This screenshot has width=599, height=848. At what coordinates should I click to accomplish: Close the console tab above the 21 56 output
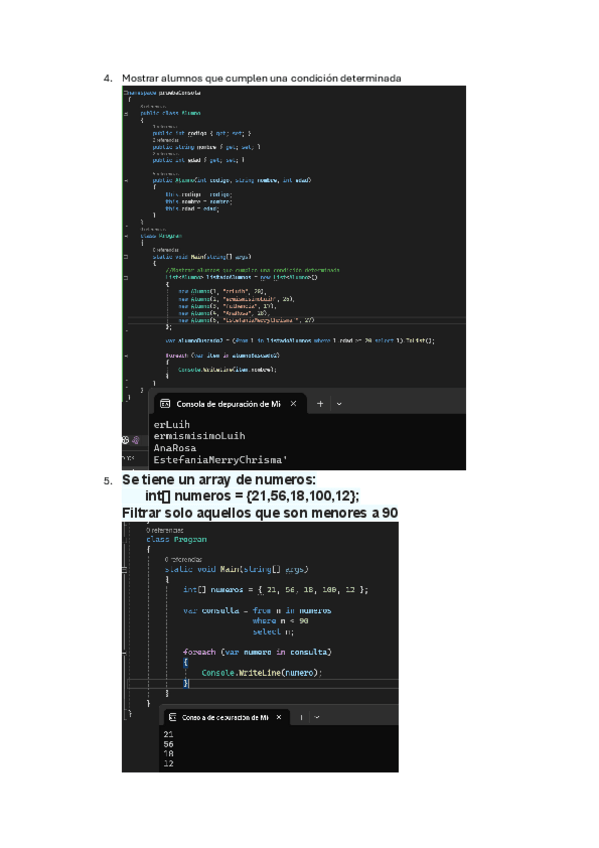(279, 717)
